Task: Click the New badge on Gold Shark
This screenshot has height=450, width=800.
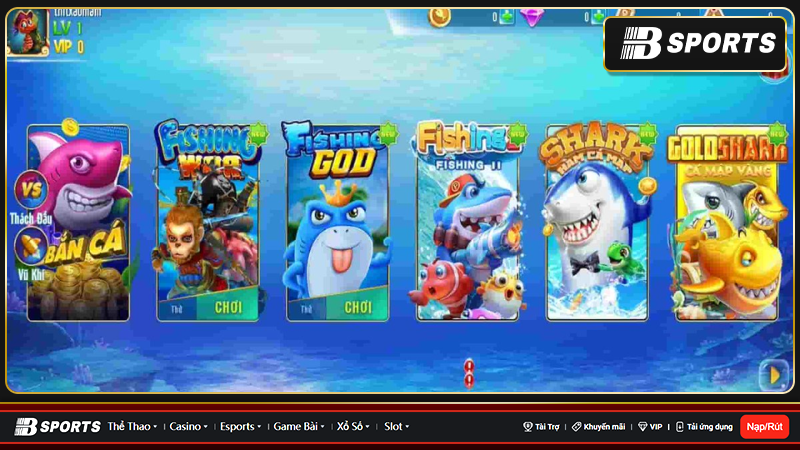Action: (x=777, y=134)
